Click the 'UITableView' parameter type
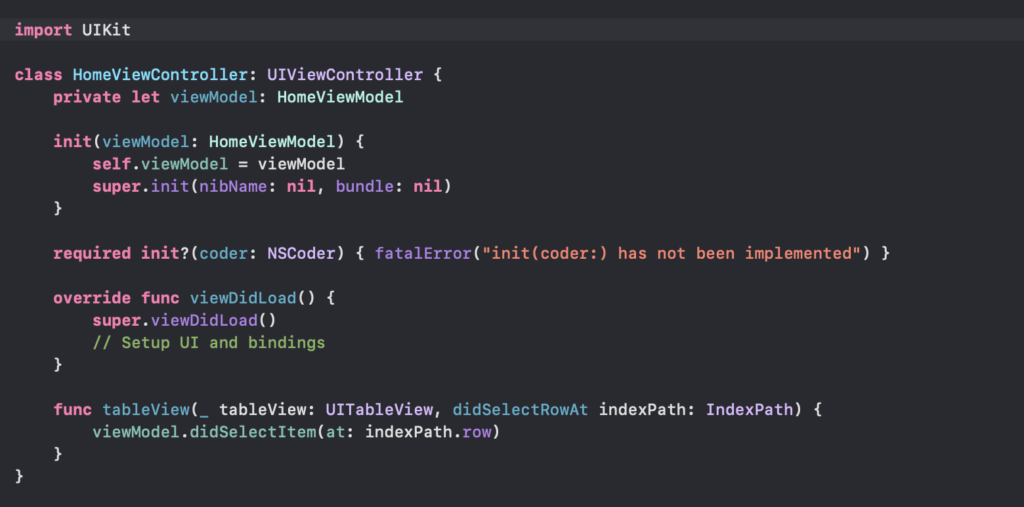This screenshot has height=507, width=1024. (x=378, y=410)
